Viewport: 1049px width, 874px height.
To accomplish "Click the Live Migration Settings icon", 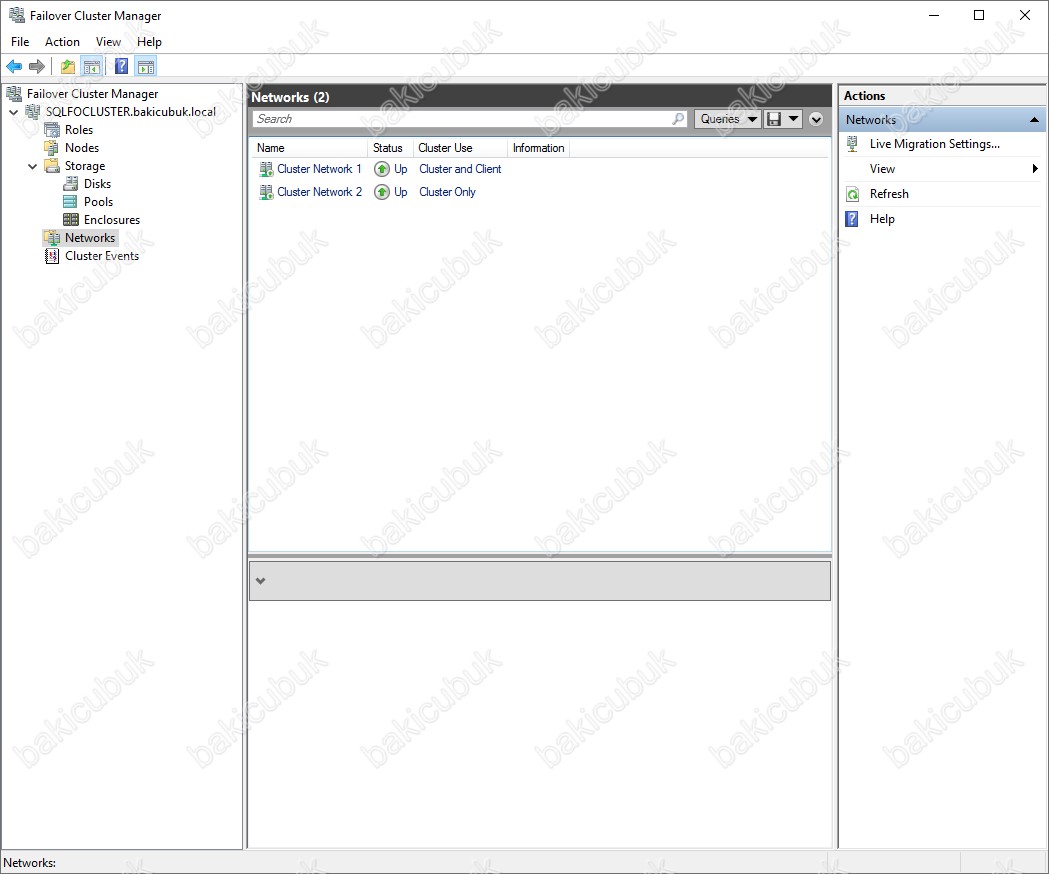I will click(x=852, y=144).
